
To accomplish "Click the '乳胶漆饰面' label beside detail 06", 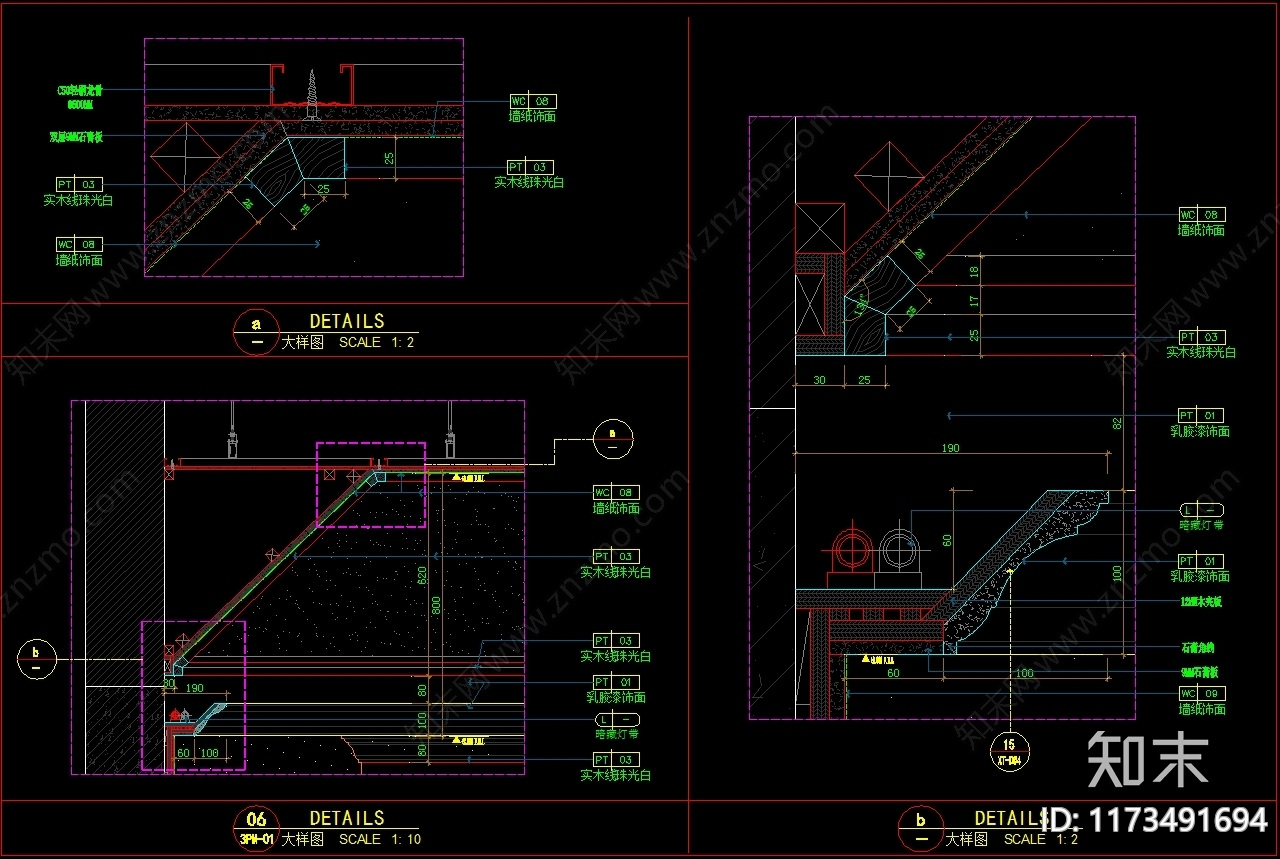I will point(616,697).
